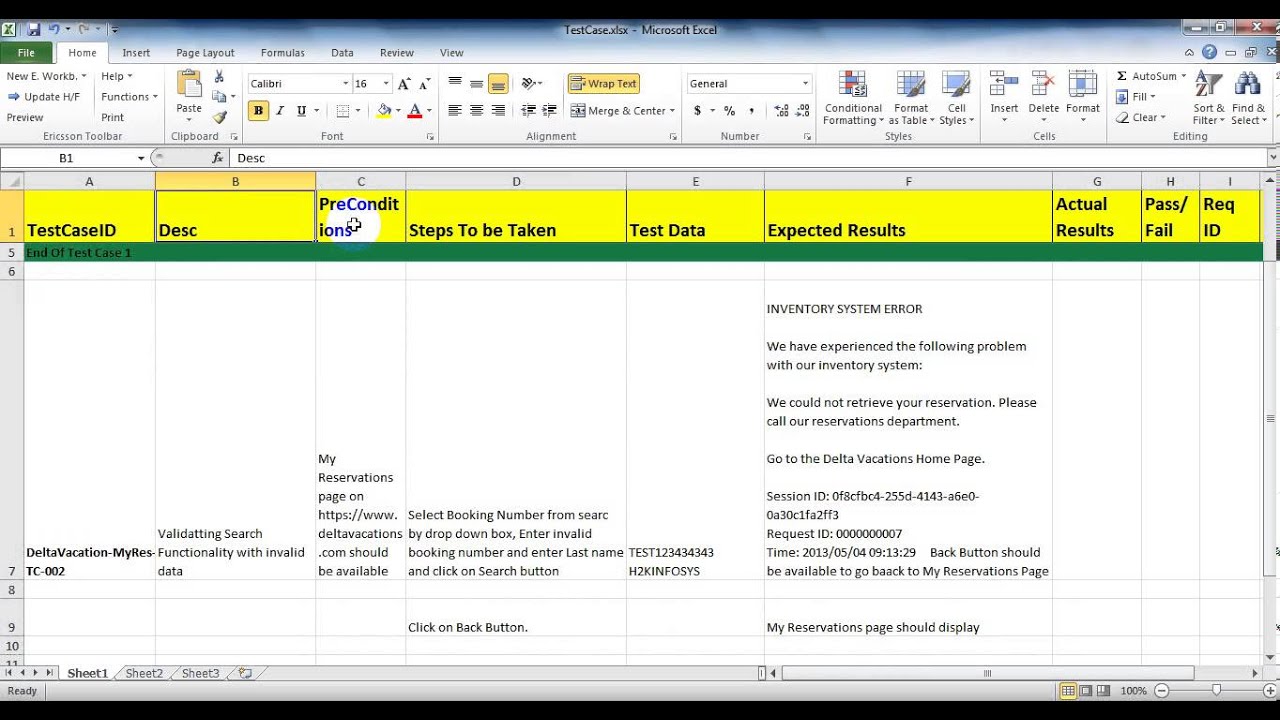Image resolution: width=1280 pixels, height=720 pixels.
Task: Open Conditional Formatting menu
Action: click(x=852, y=98)
